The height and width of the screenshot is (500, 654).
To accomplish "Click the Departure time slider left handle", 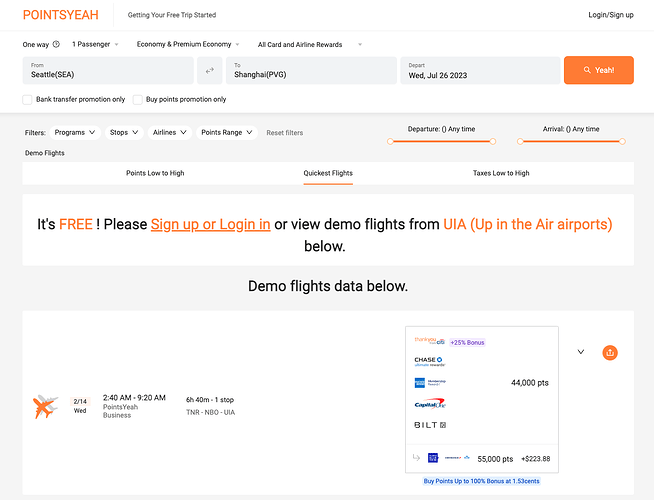I will (390, 141).
